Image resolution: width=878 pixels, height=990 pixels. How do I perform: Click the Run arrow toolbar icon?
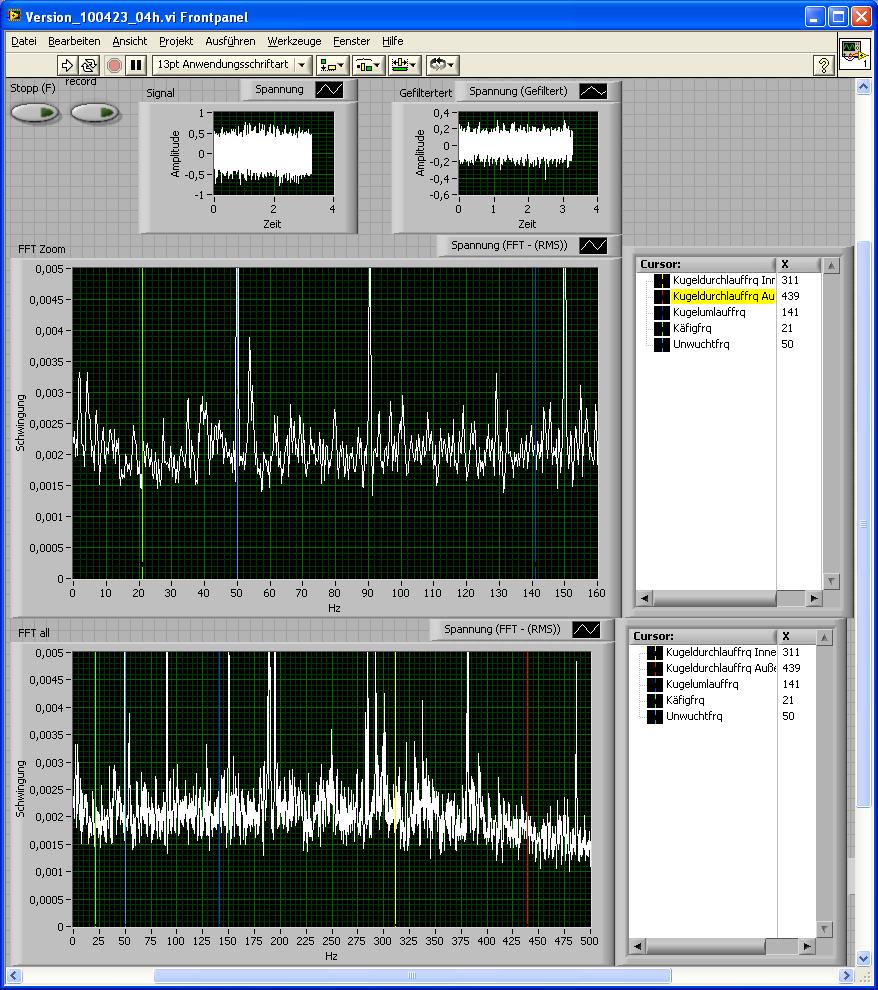pyautogui.click(x=67, y=65)
